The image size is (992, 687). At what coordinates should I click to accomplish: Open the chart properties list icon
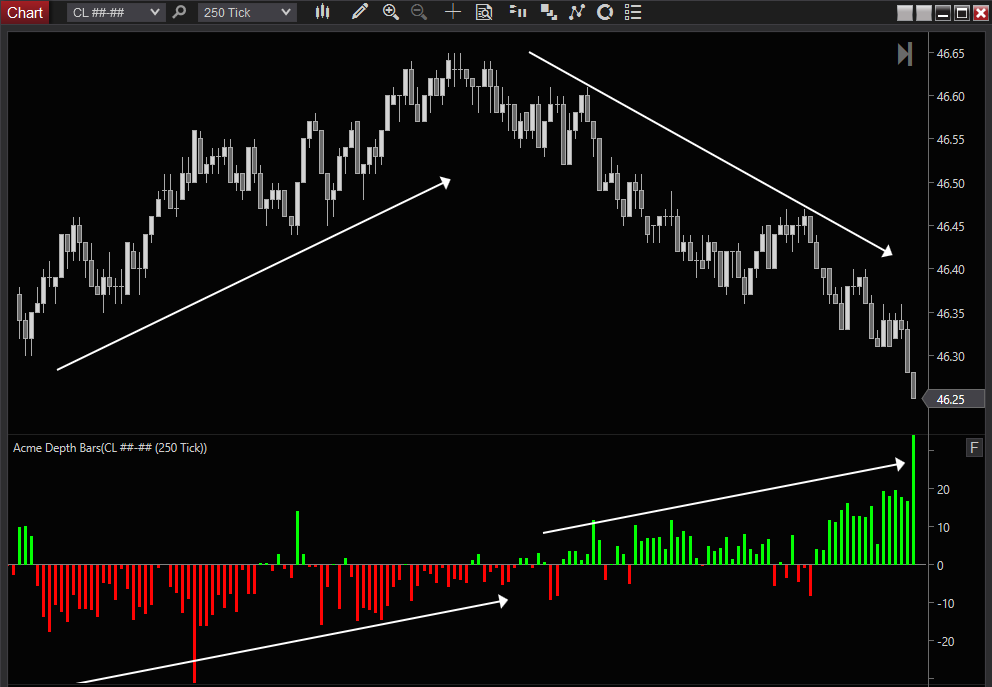point(633,12)
